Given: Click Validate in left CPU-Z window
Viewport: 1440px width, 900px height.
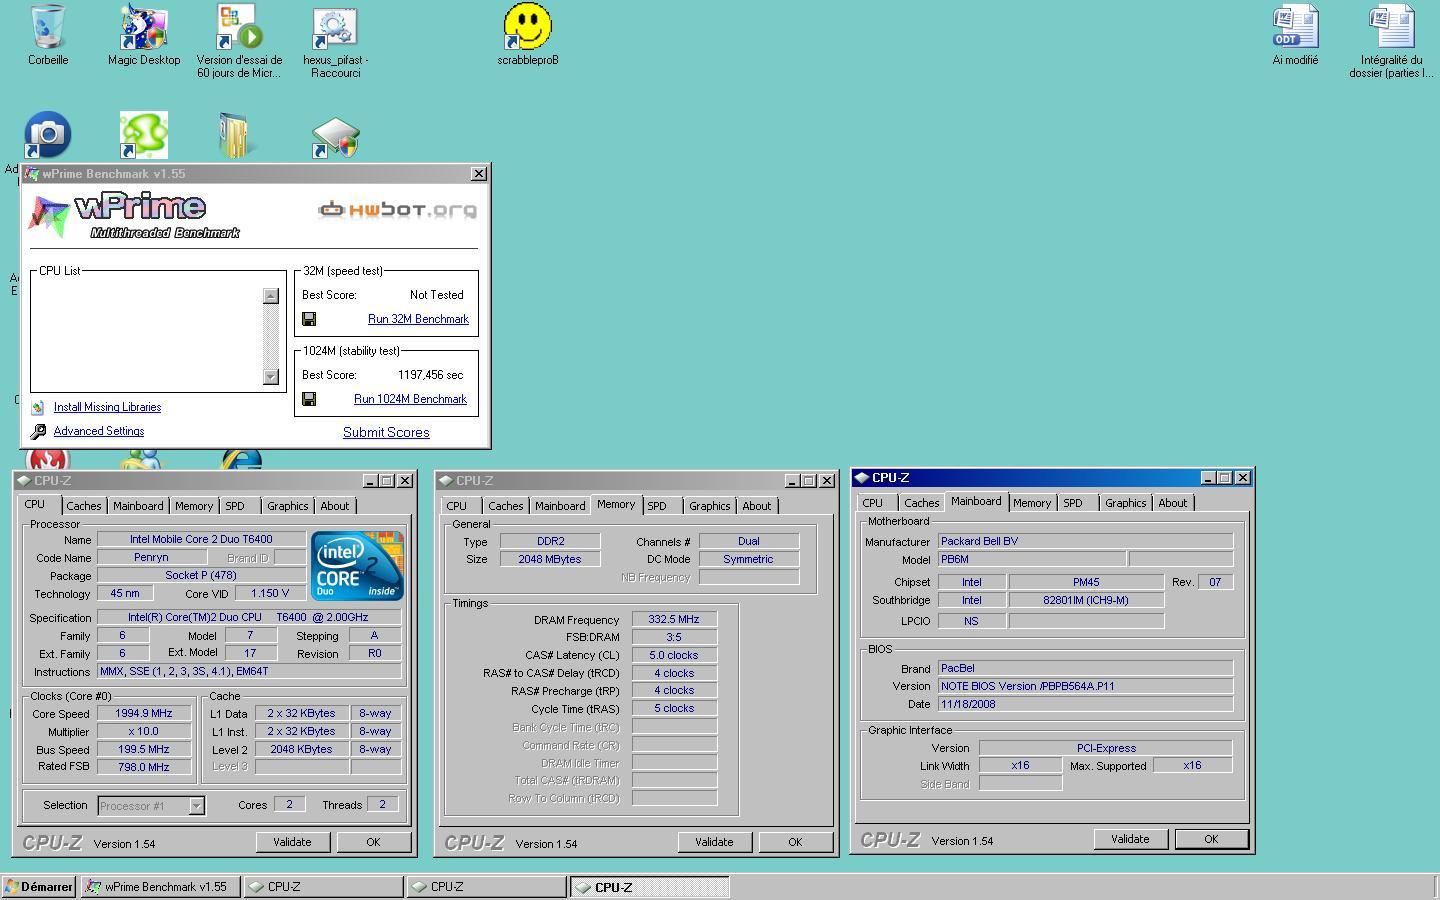Looking at the screenshot, I should 292,842.
